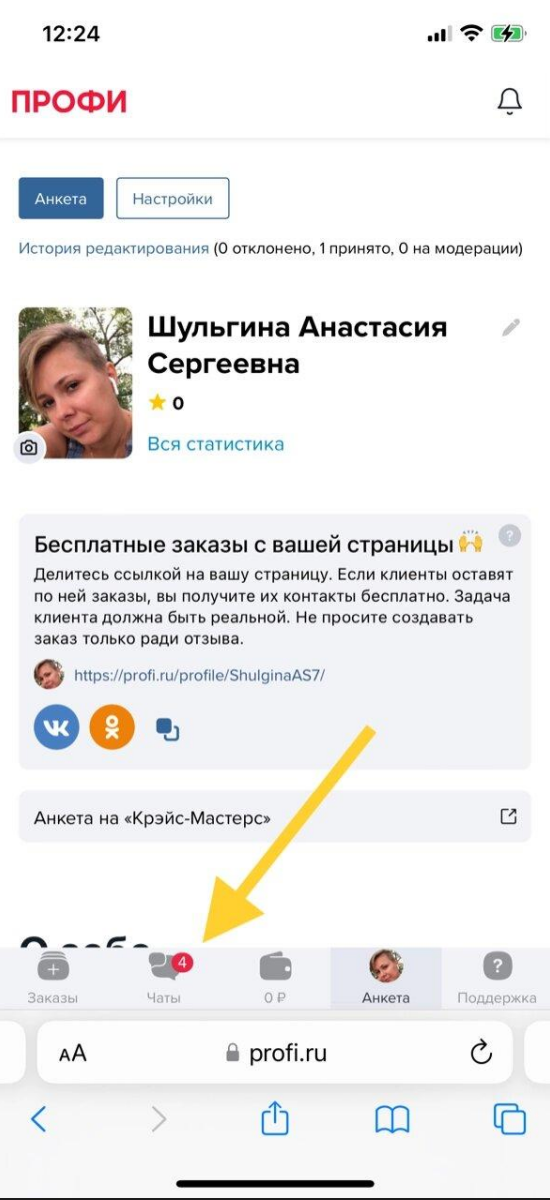Open help question mark in free orders card

point(510,536)
